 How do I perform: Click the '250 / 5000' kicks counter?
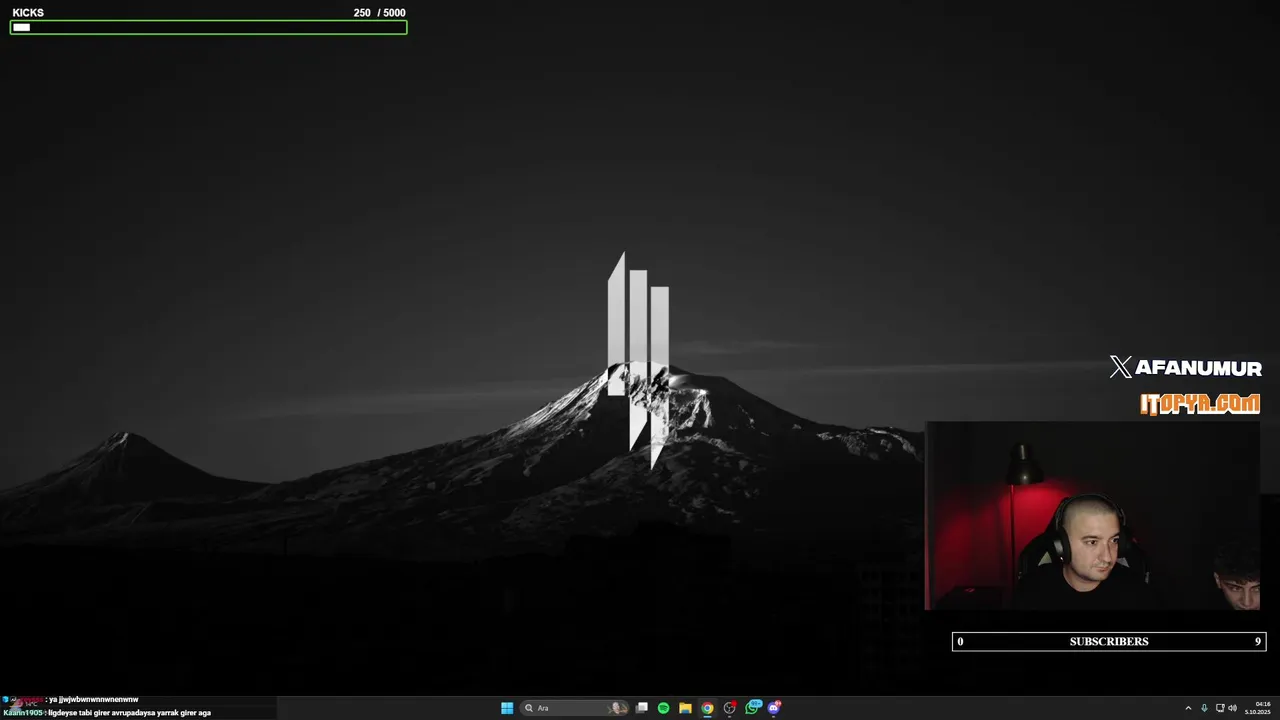click(379, 13)
